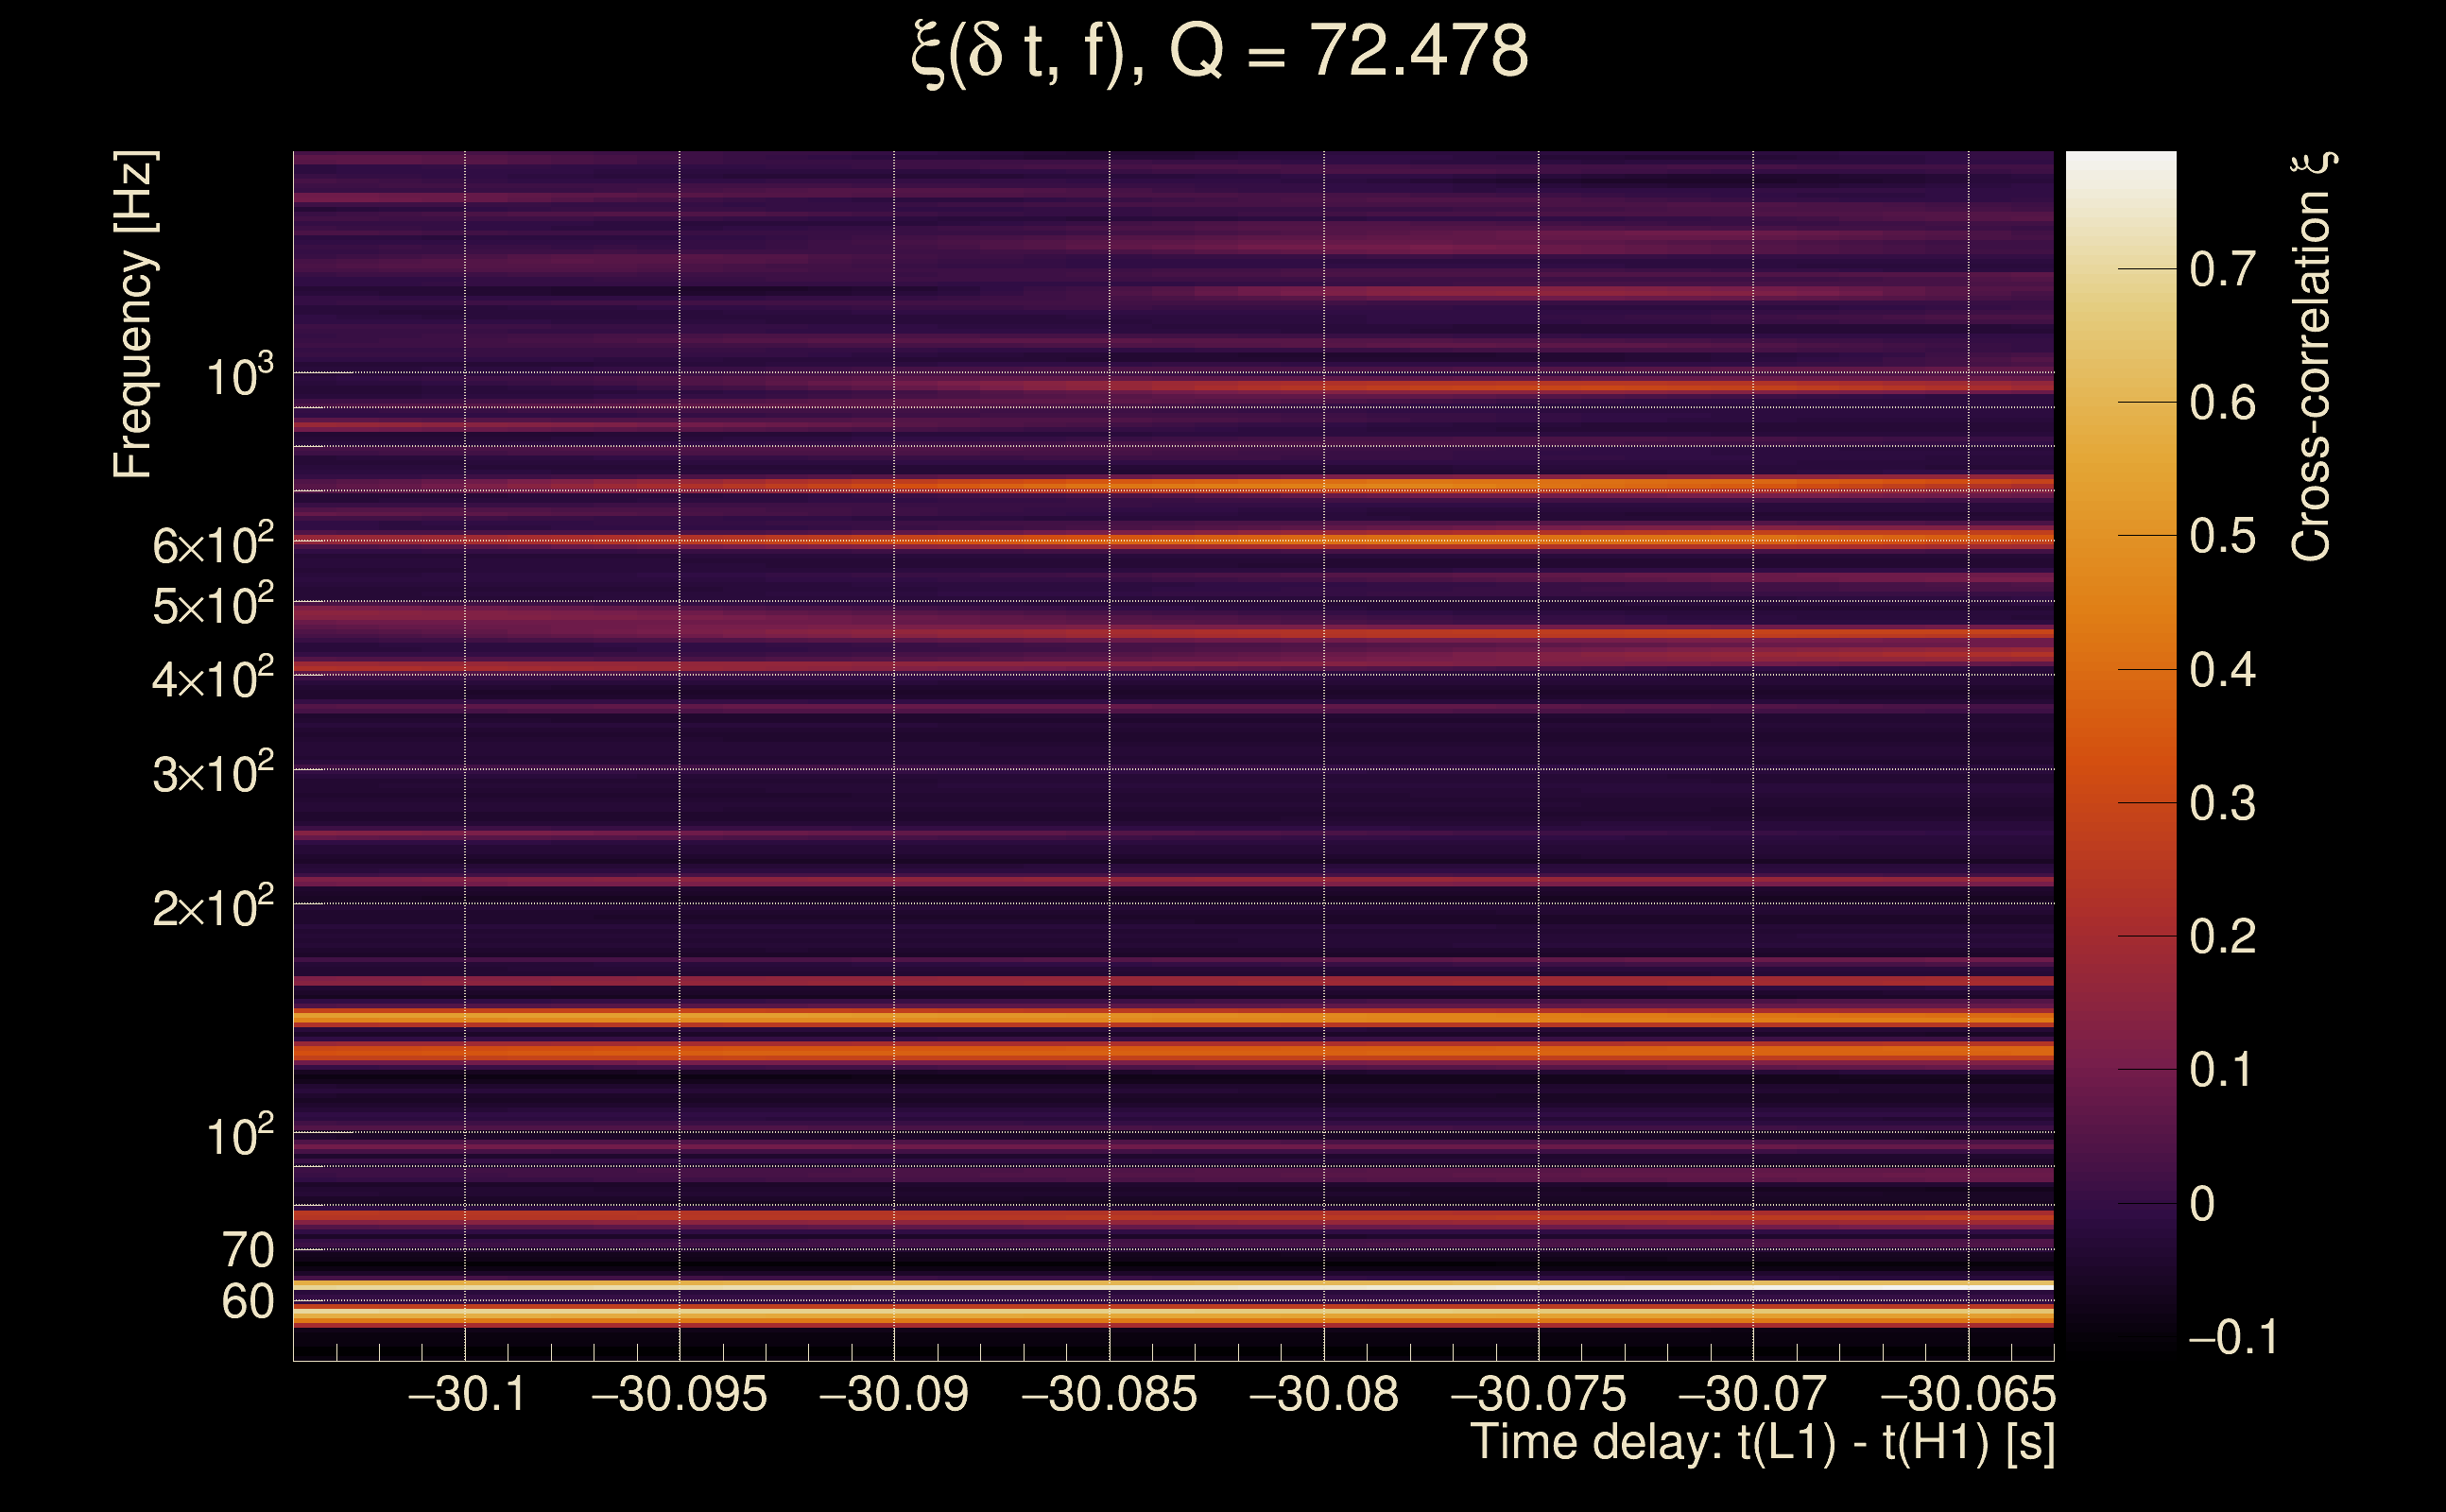Click the 60 Hz frequency tick label
The height and width of the screenshot is (1512, 2446).
tap(247, 1302)
